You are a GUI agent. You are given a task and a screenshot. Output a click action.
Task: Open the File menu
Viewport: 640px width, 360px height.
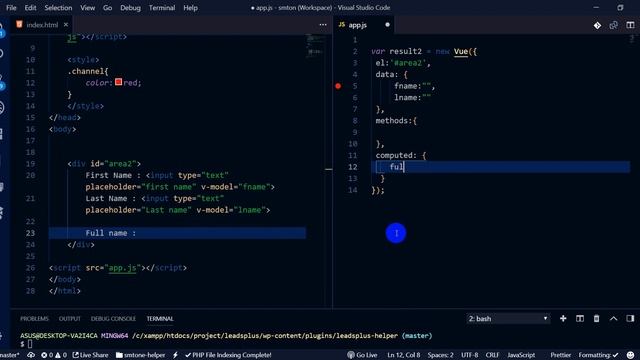[x=11, y=8]
